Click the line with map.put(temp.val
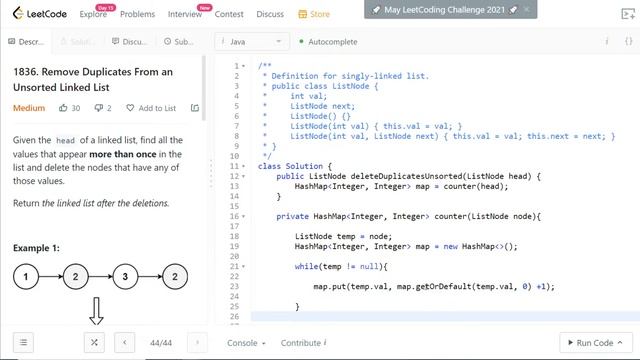This screenshot has height=360, width=640. (434, 287)
